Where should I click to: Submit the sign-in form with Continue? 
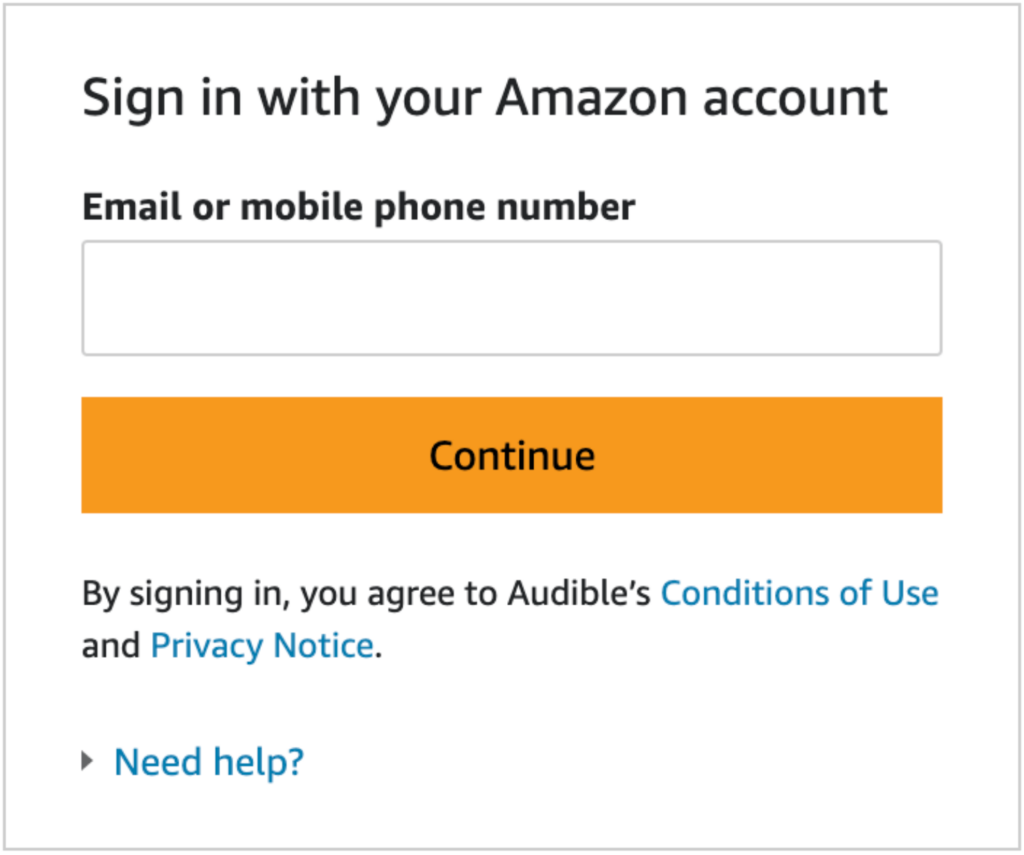click(x=511, y=455)
